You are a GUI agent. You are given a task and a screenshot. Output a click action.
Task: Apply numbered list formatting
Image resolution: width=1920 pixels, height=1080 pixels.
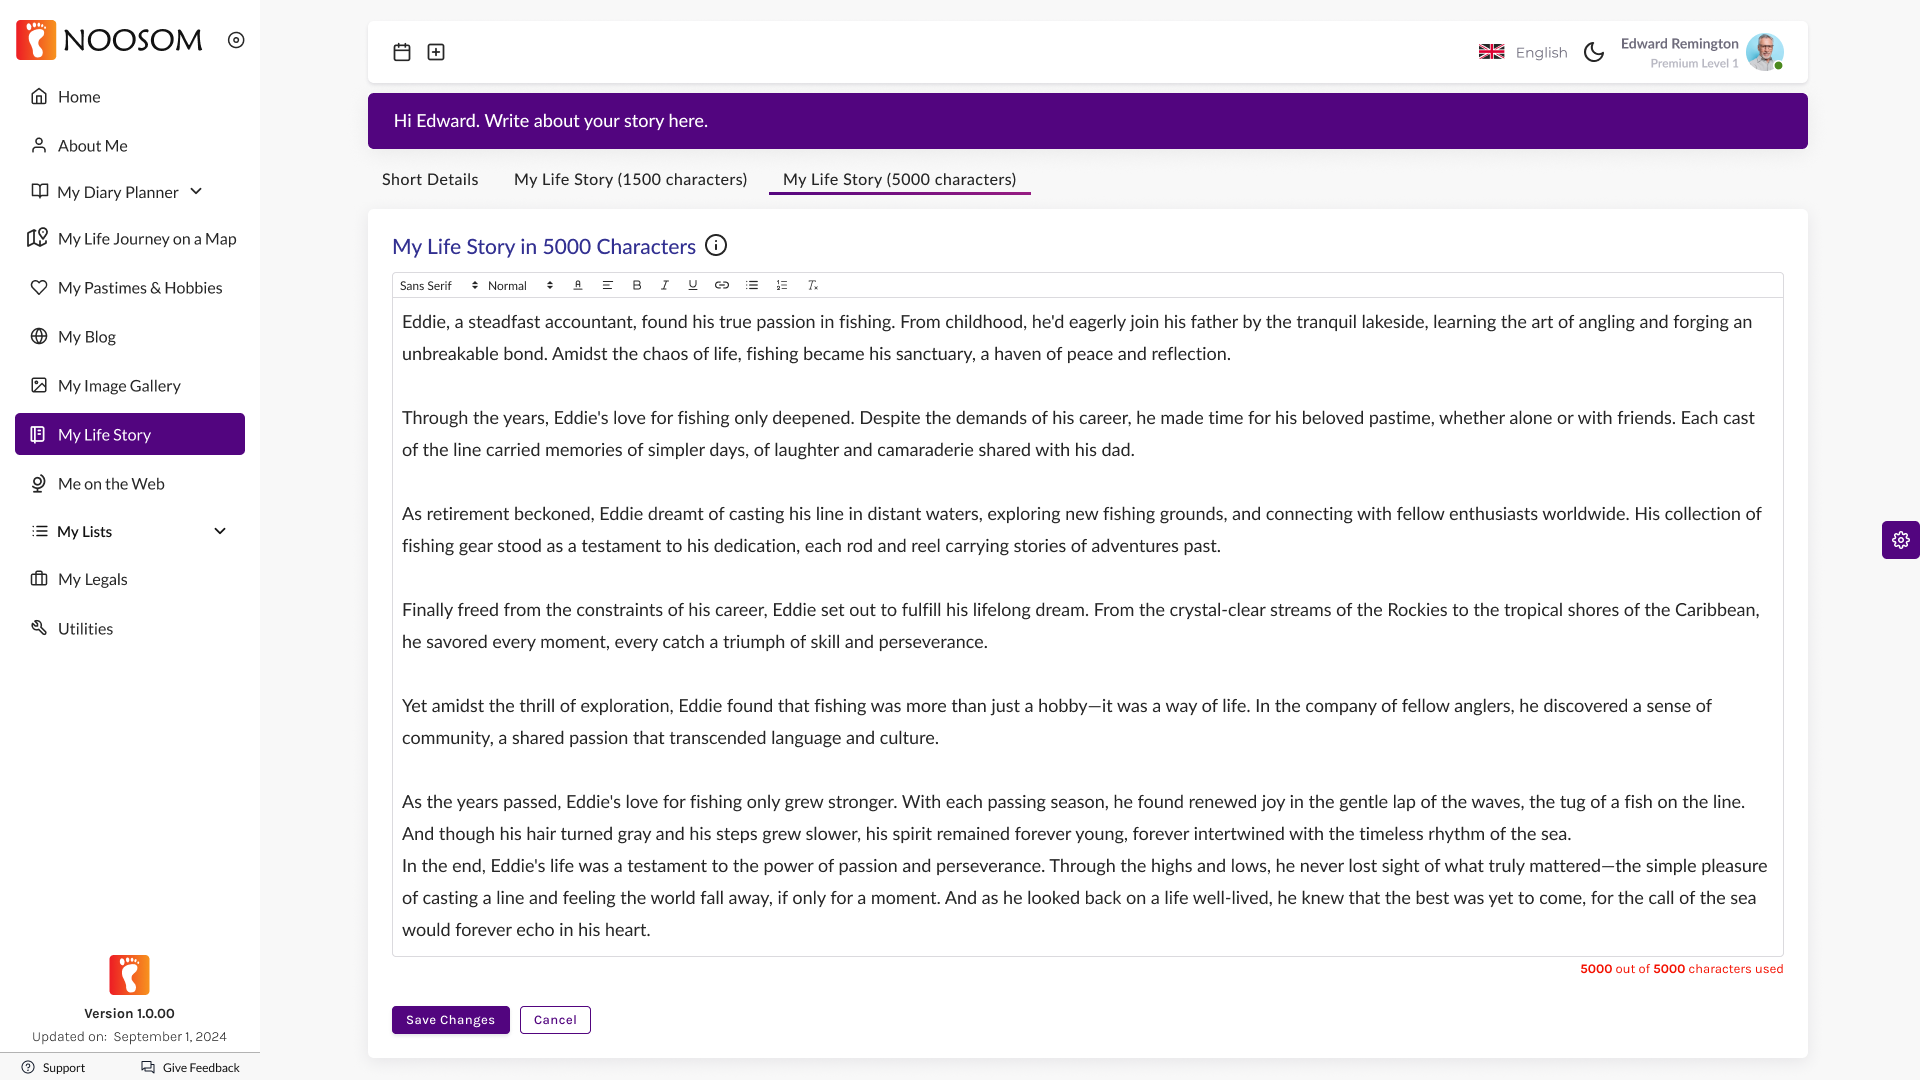pyautogui.click(x=782, y=285)
